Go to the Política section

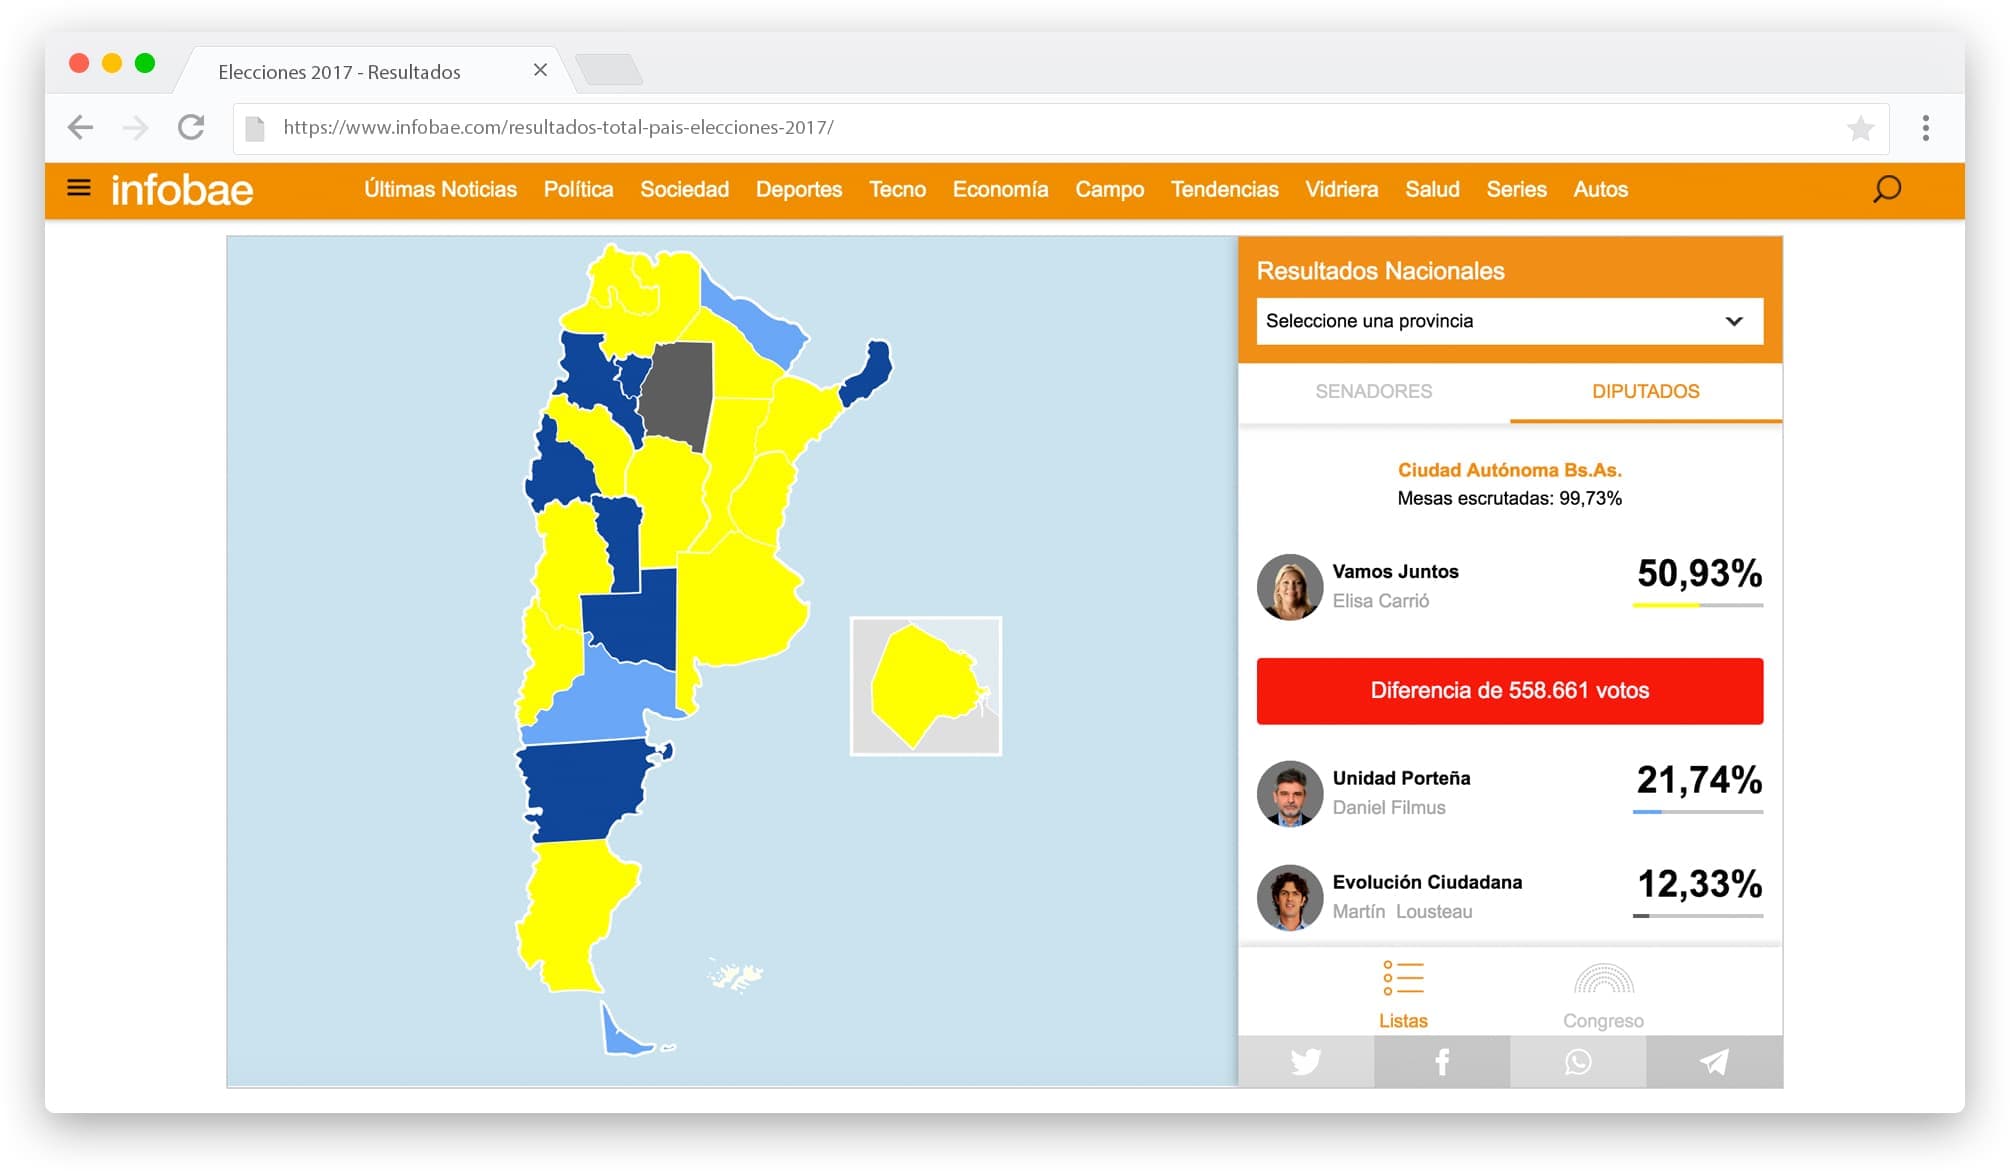tap(578, 189)
